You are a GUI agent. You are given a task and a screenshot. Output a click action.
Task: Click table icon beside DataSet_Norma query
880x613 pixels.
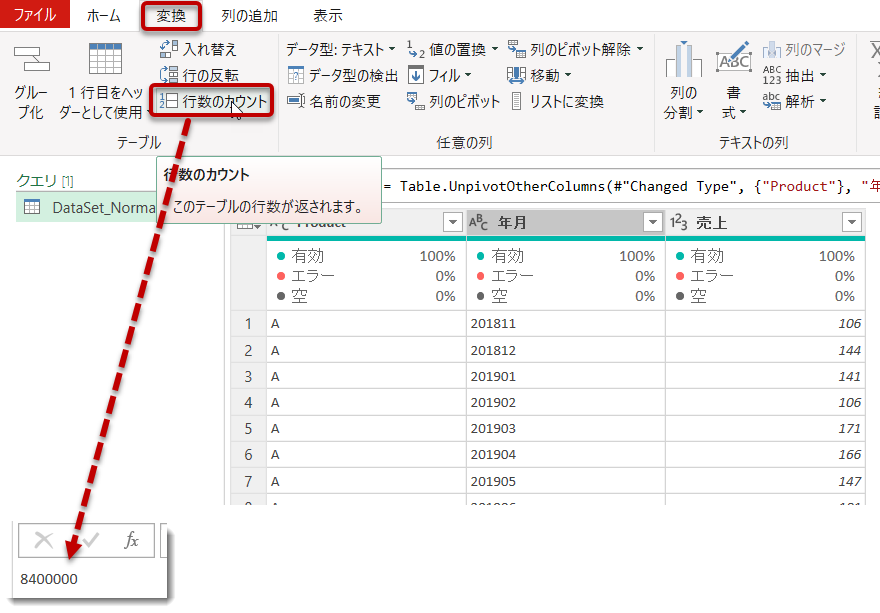click(32, 207)
